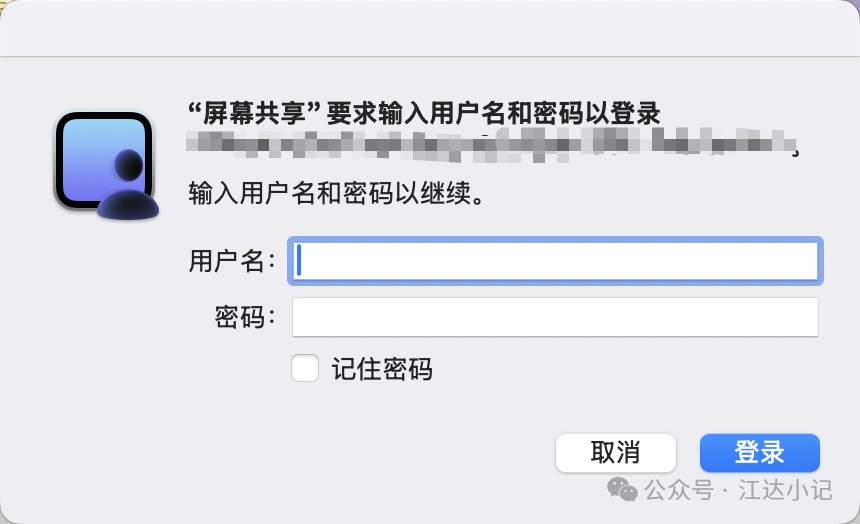Viewport: 860px width, 524px height.
Task: Click the 取消 button
Action: [x=615, y=453]
